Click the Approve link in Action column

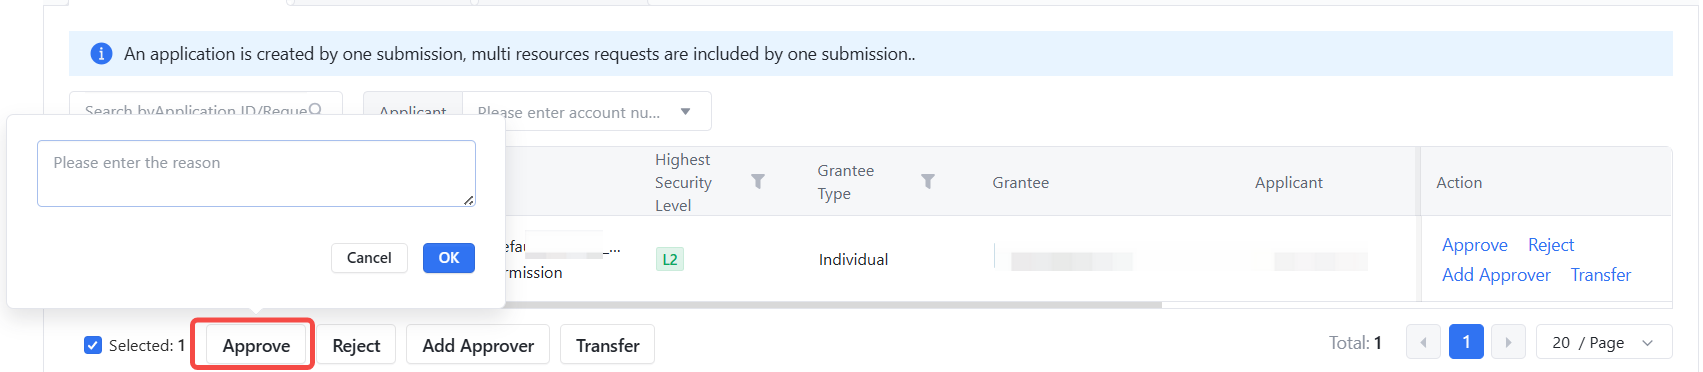(x=1474, y=245)
